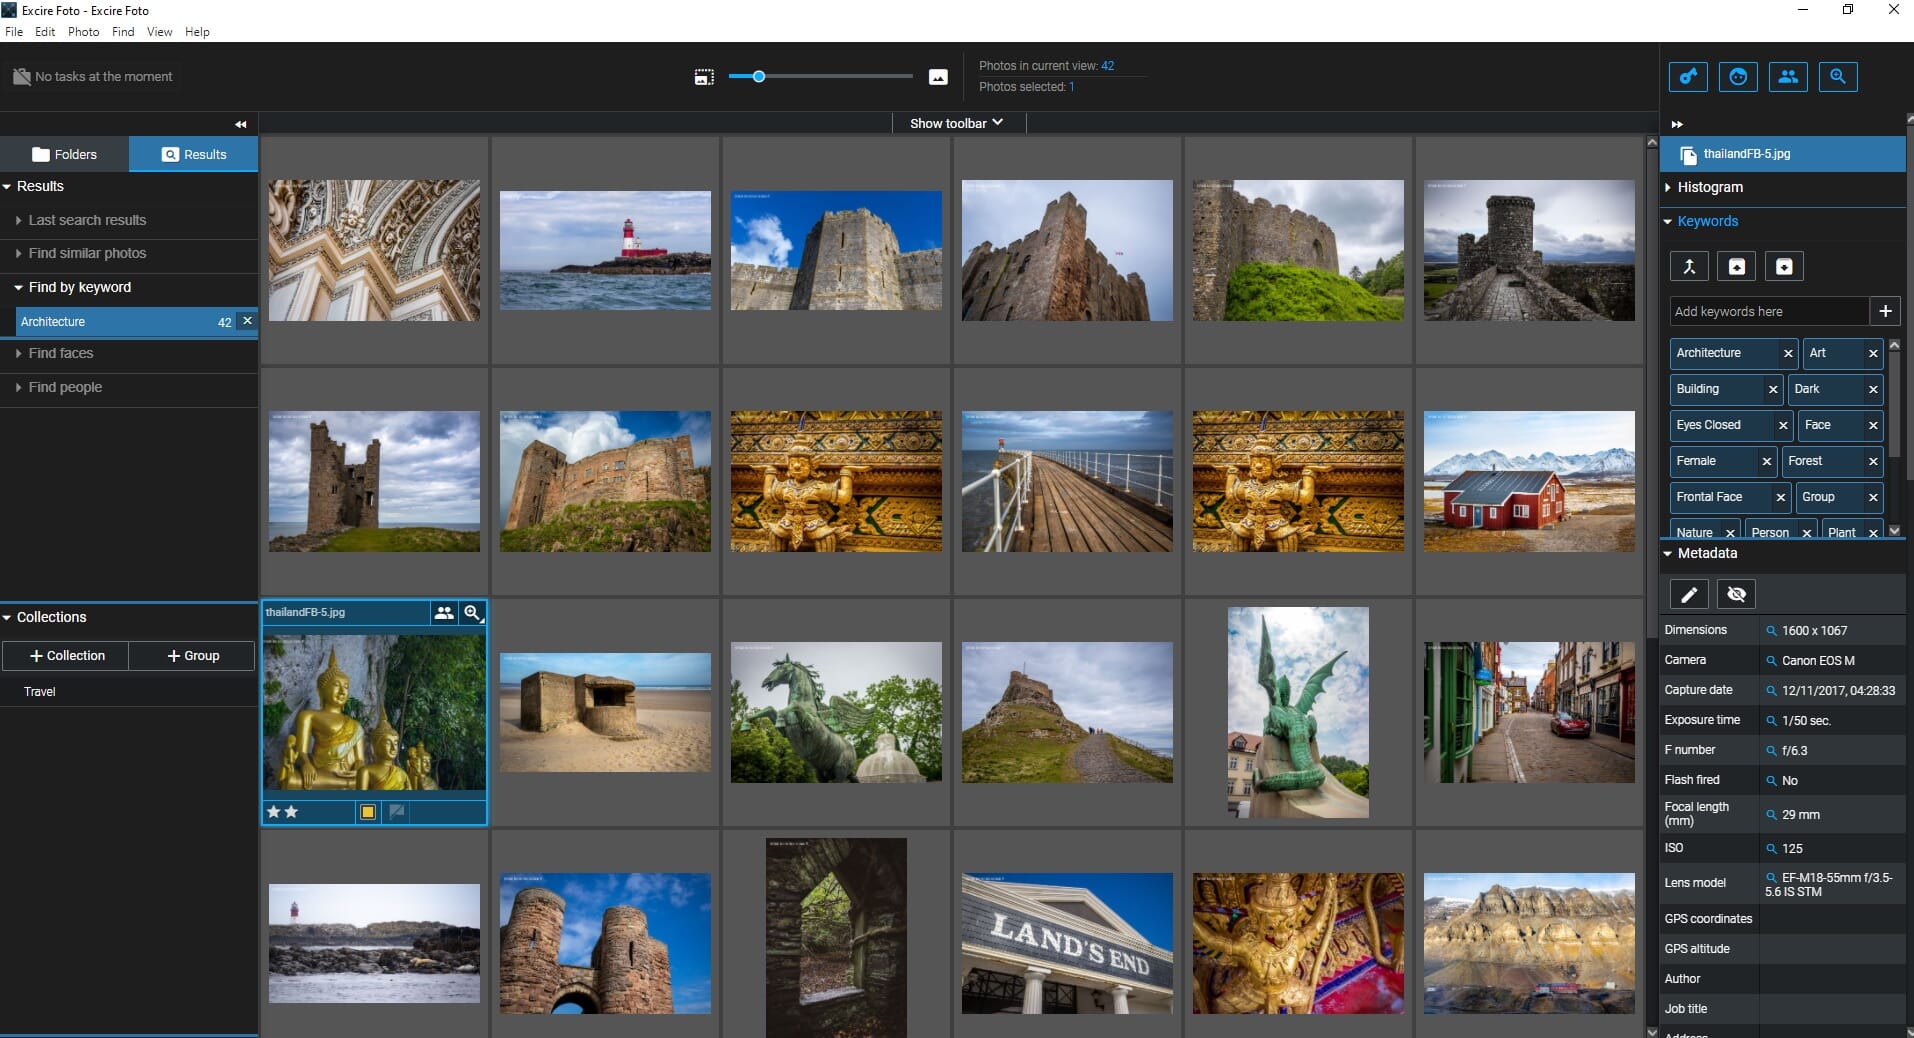Viewport: 1914px width, 1038px height.
Task: Open the find by keyword tool icon
Action: 1688,77
